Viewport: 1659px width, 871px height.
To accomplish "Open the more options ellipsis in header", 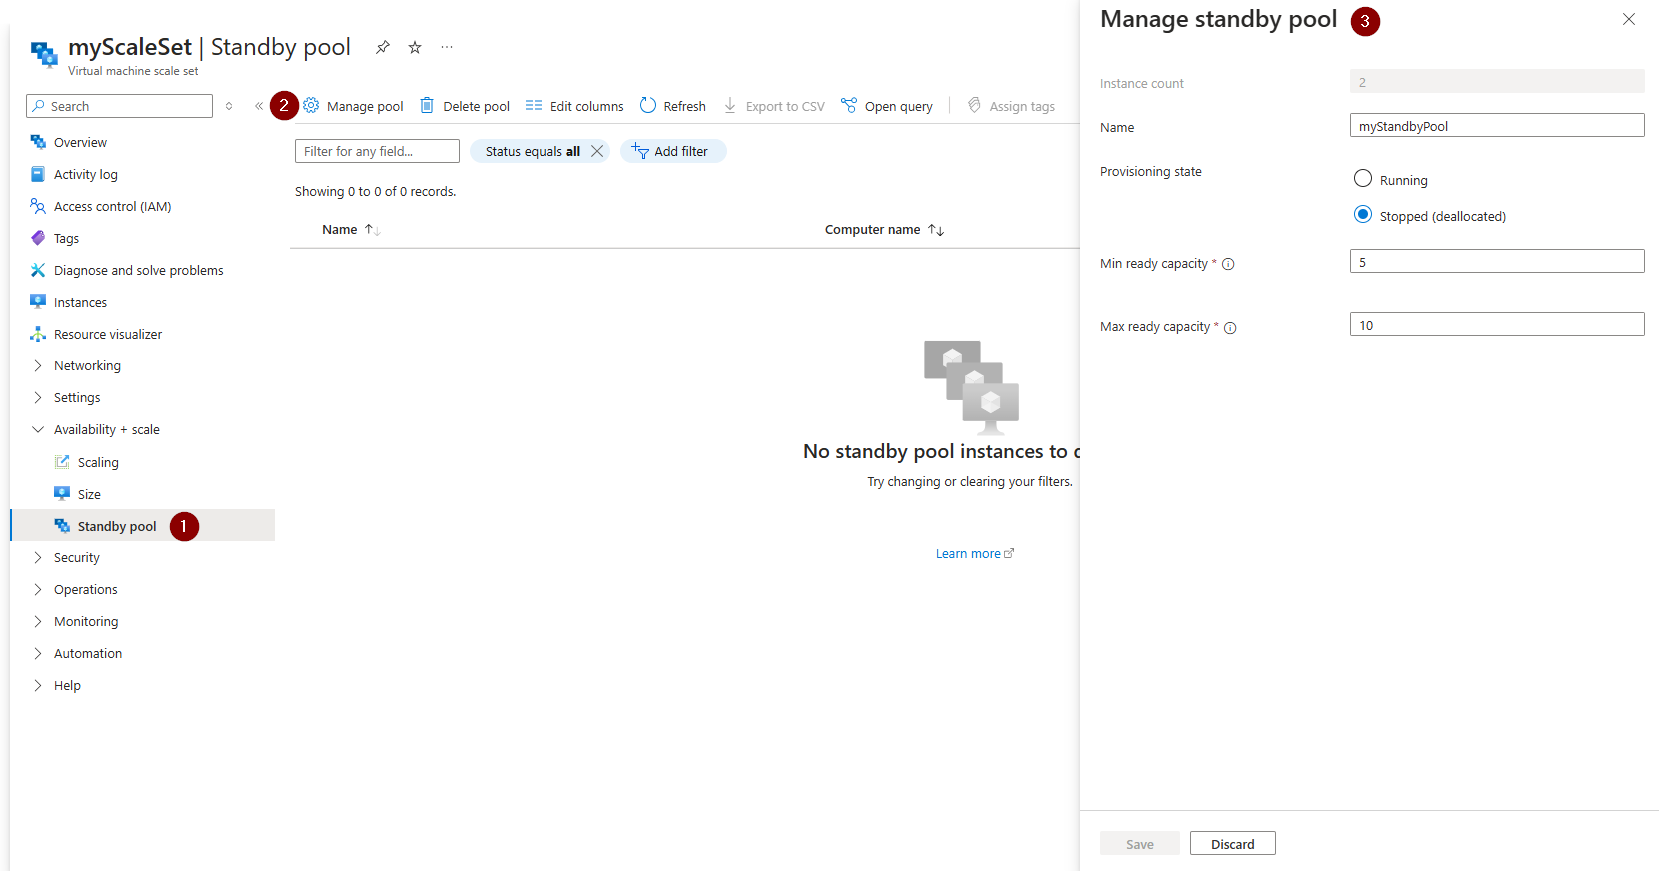I will point(447,47).
